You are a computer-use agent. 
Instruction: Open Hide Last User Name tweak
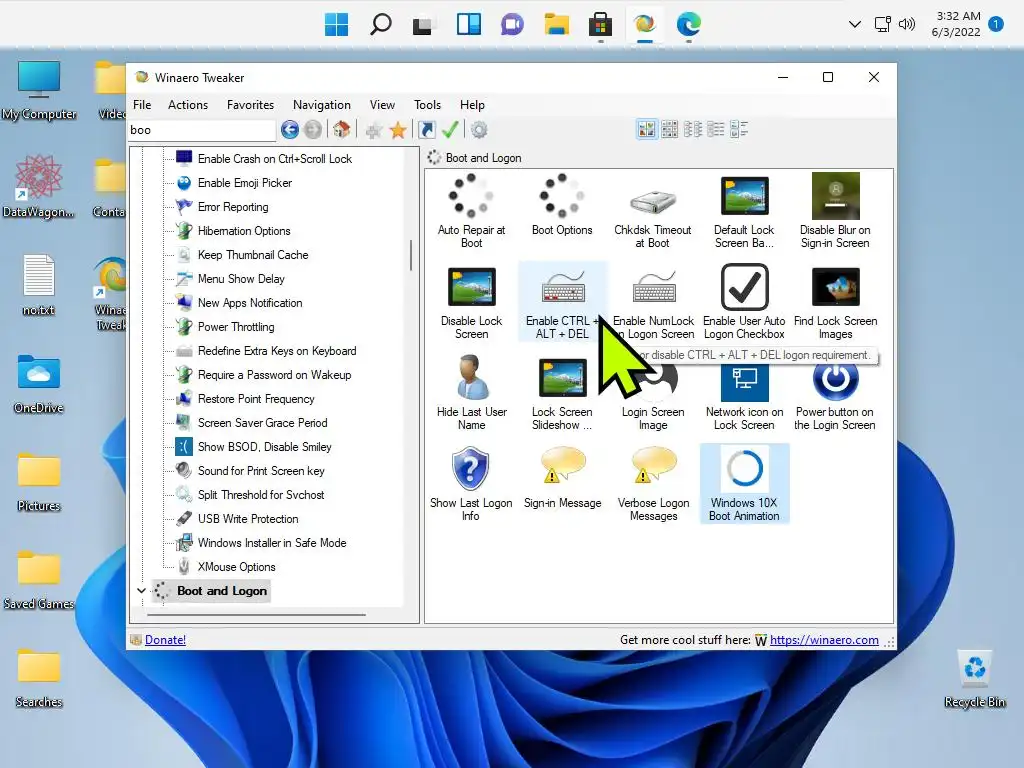tap(471, 392)
